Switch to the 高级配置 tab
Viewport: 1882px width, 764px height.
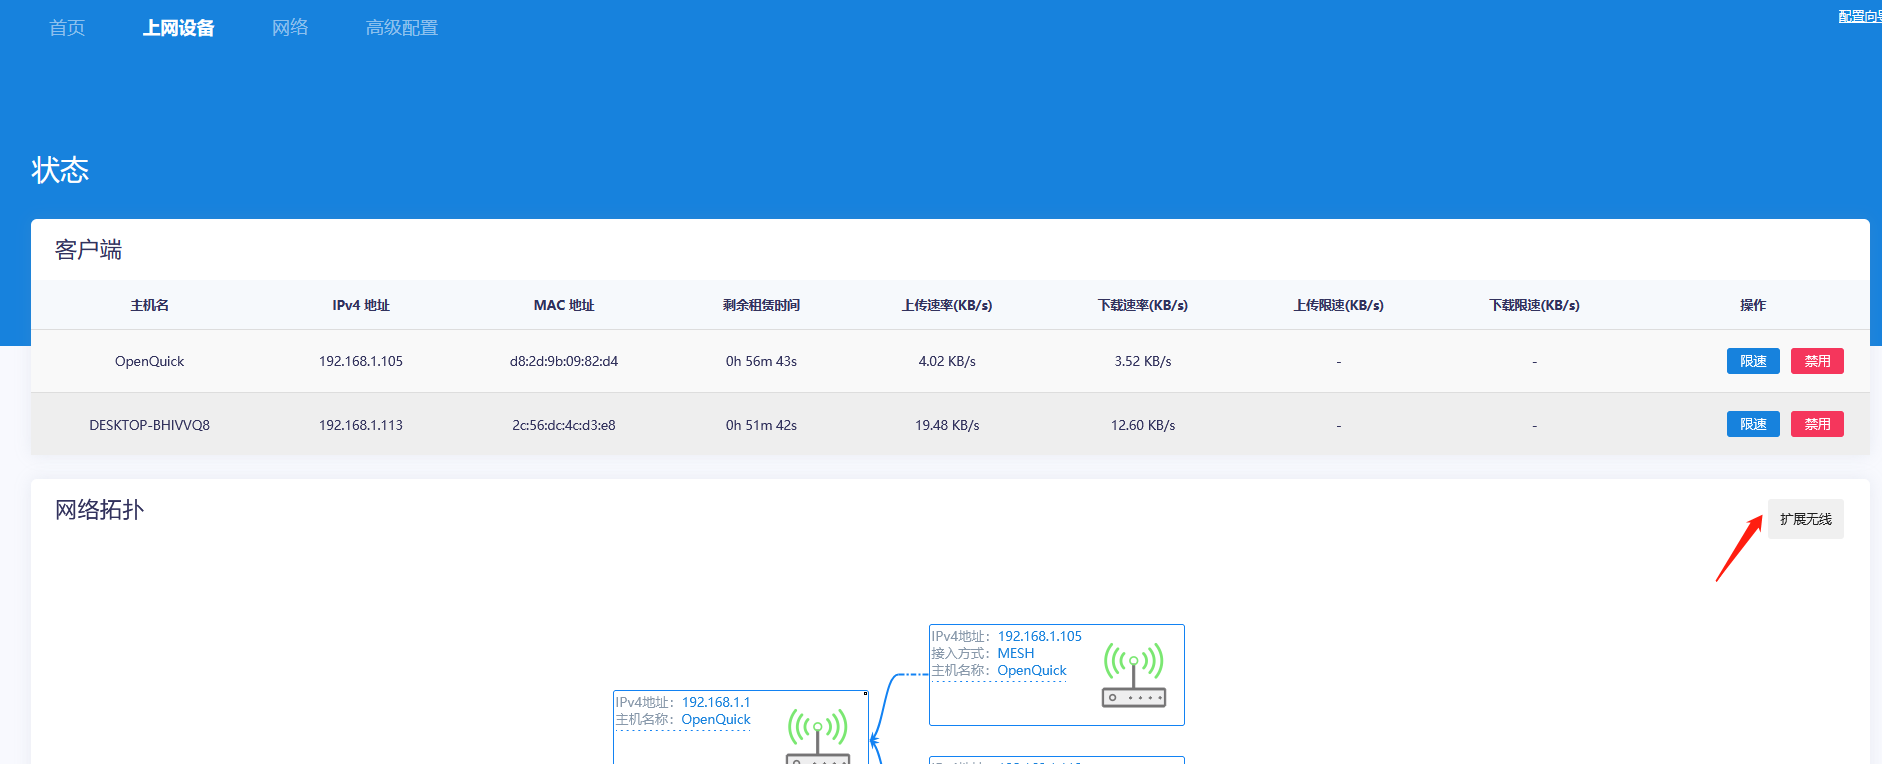coord(401,28)
